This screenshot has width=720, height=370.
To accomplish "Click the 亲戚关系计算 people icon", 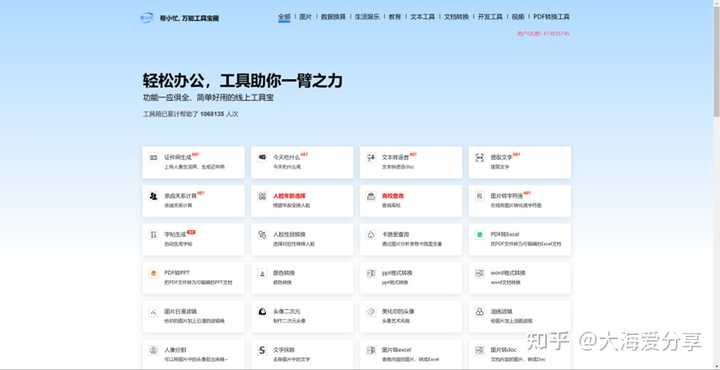I will (x=153, y=196).
